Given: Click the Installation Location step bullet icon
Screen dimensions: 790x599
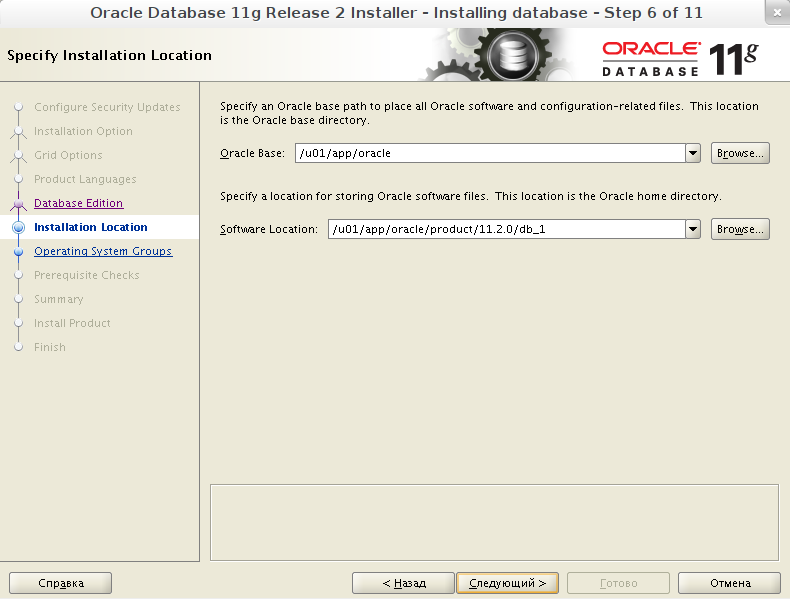Looking at the screenshot, I should click(x=19, y=227).
